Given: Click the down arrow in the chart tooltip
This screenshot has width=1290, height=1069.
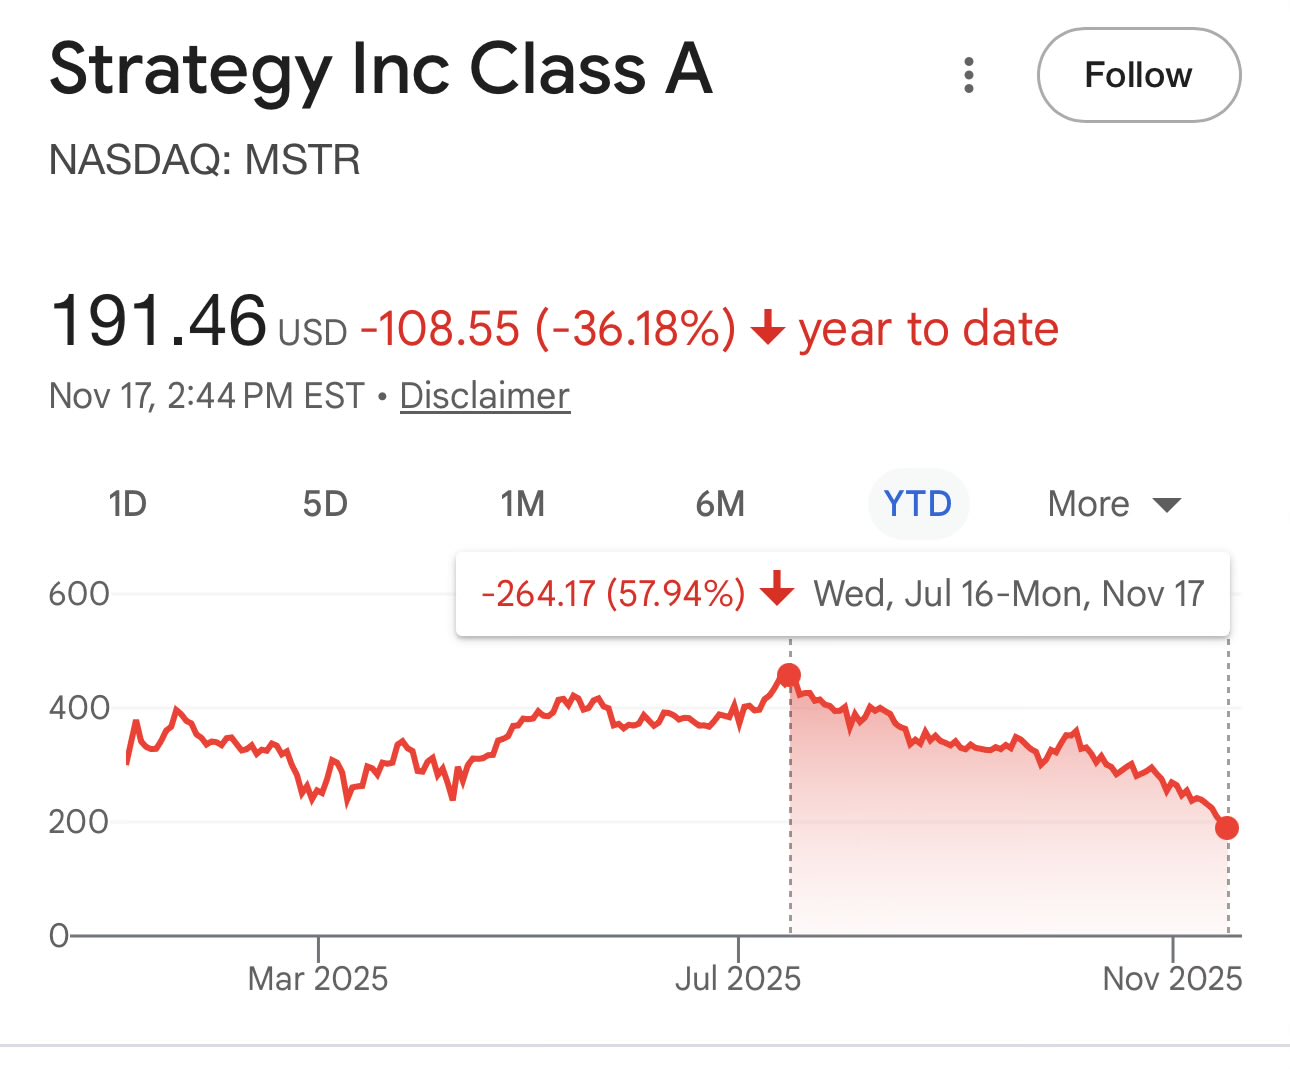Looking at the screenshot, I should [x=777, y=592].
